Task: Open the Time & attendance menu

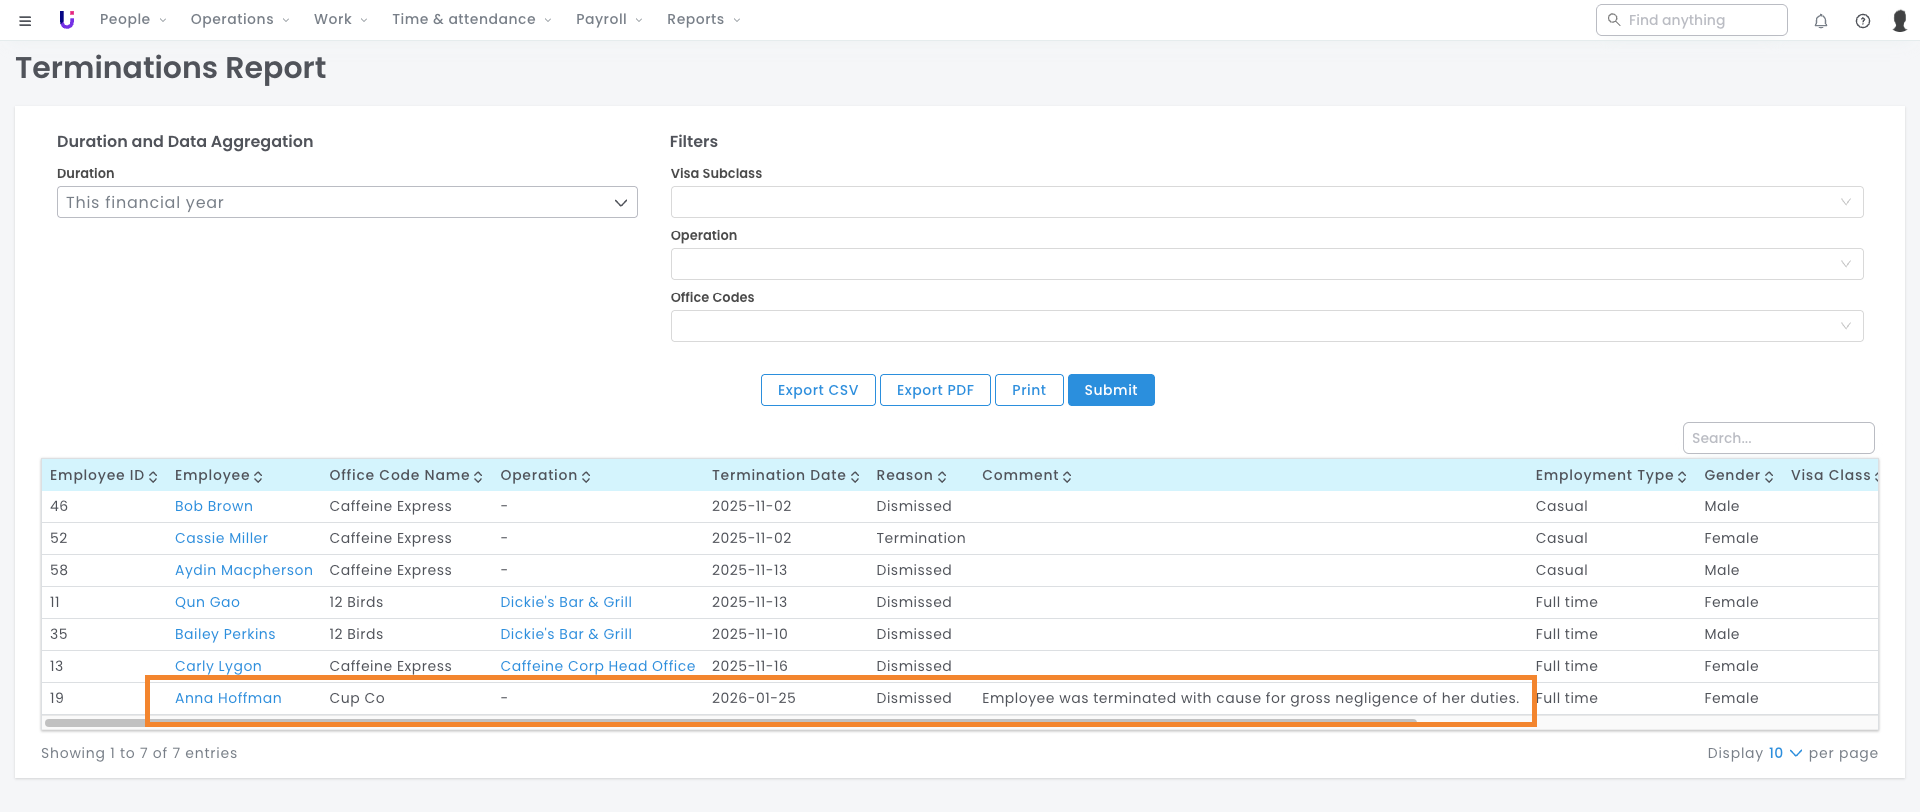Action: click(471, 20)
